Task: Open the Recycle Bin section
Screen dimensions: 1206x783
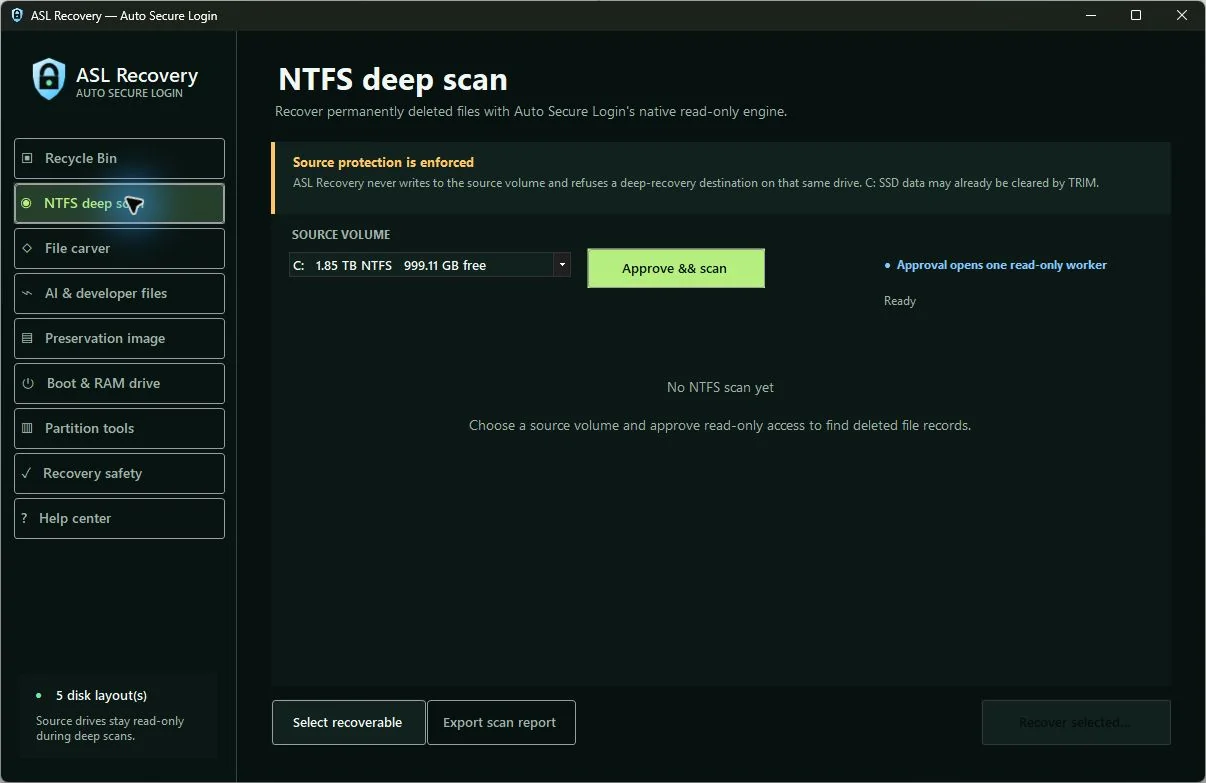Action: (x=119, y=158)
